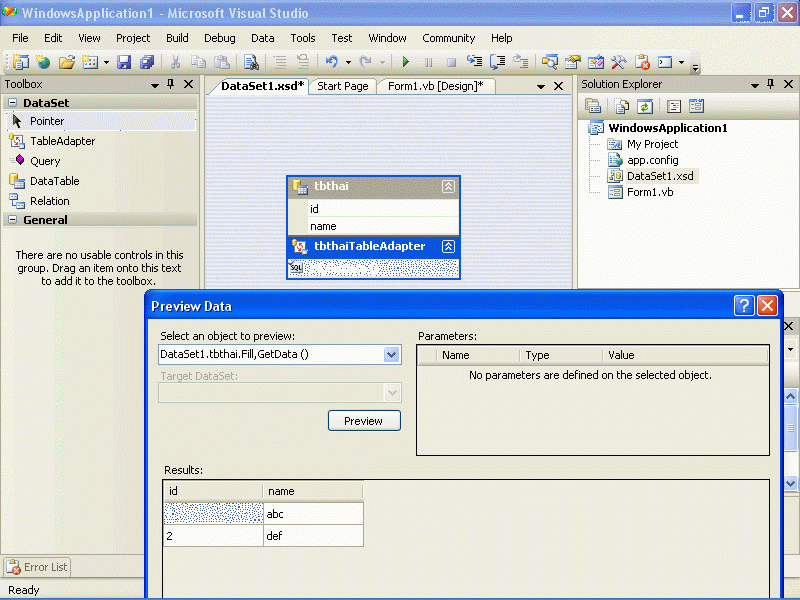Click View Code icon in Solution Explorer
Viewport: 800px width, 600px height.
674,106
